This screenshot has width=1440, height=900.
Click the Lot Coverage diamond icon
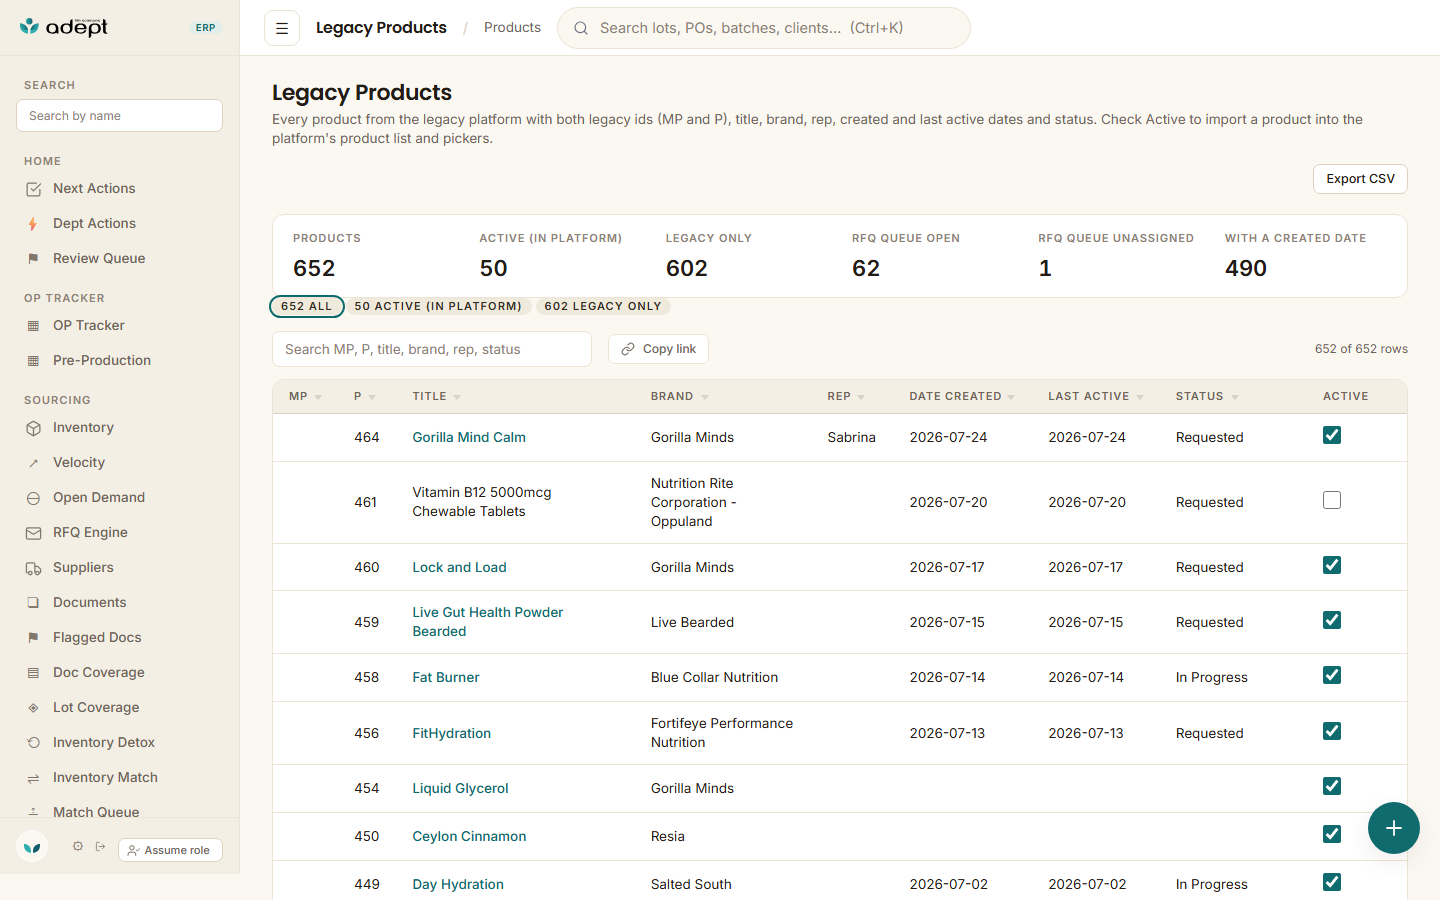(x=34, y=708)
